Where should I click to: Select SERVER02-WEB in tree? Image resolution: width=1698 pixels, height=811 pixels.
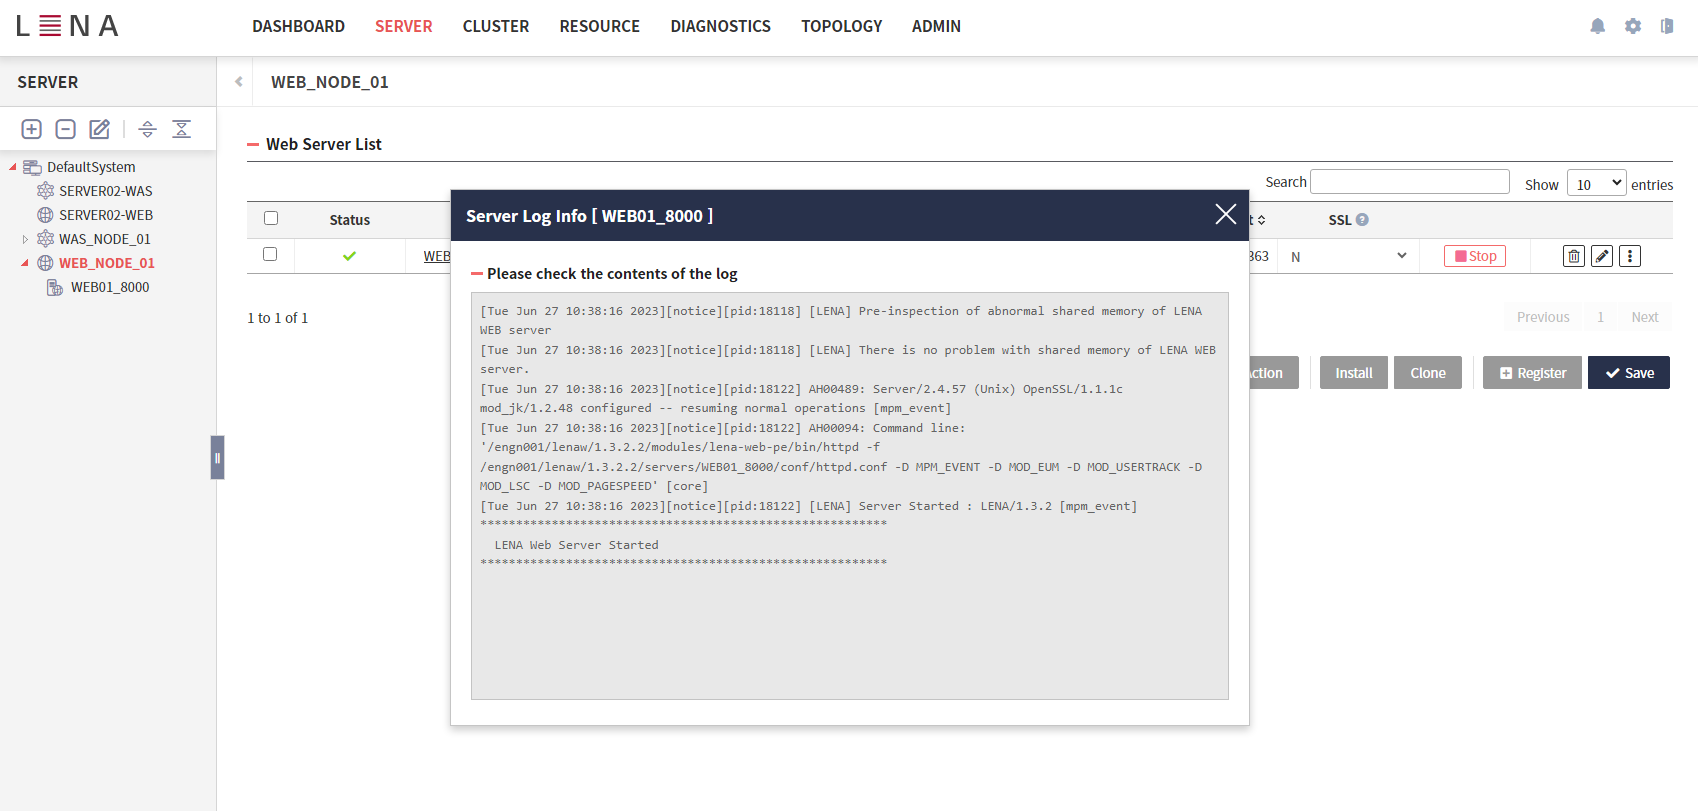coord(106,215)
